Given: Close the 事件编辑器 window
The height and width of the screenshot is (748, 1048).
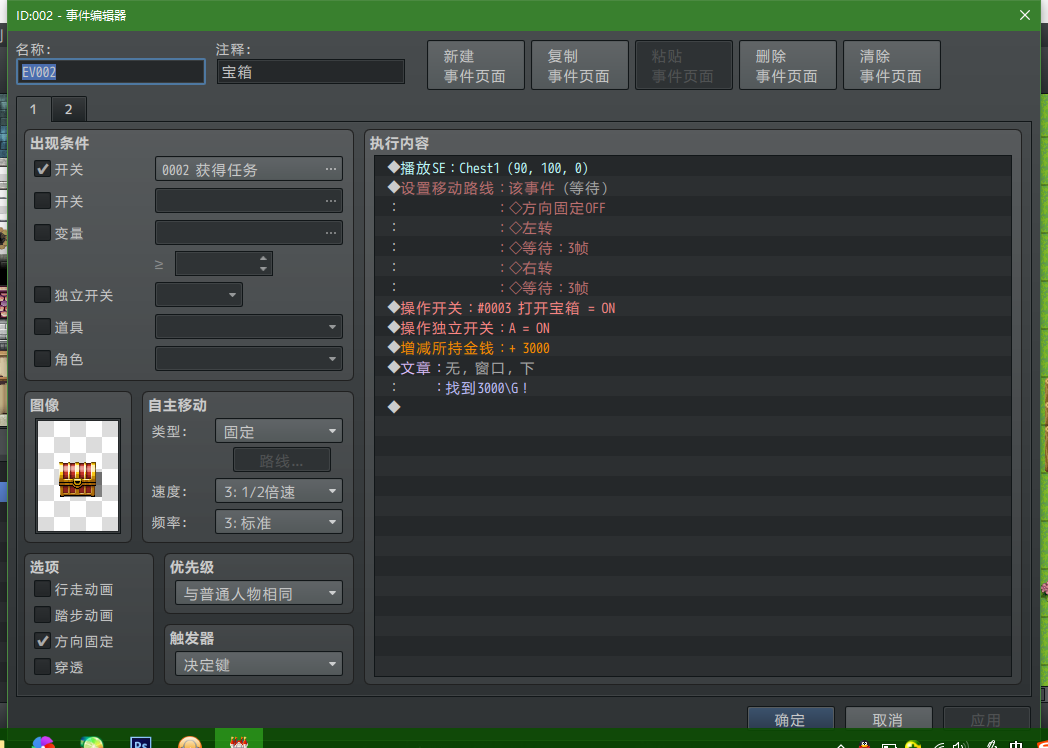Looking at the screenshot, I should (1025, 15).
